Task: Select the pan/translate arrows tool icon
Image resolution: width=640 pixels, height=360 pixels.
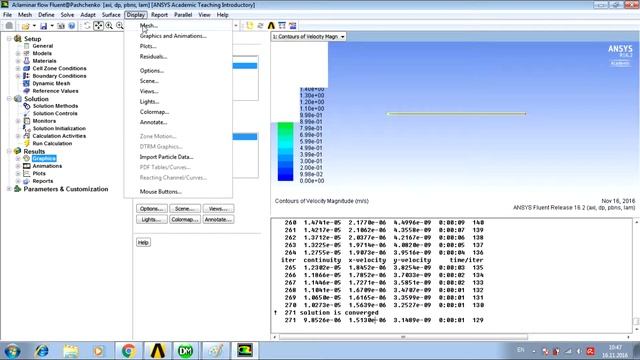Action: [x=98, y=26]
